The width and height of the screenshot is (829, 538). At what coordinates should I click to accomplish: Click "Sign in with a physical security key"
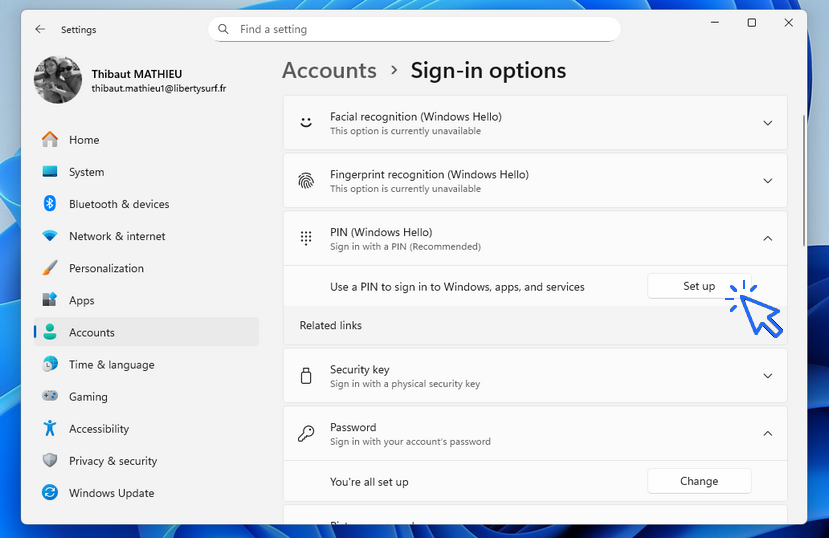pyautogui.click(x=405, y=384)
